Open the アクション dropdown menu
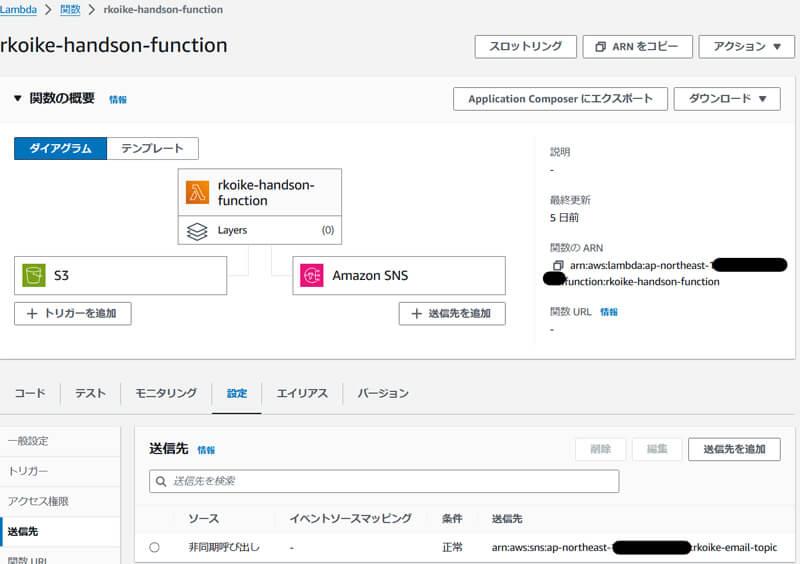800x564 pixels. click(746, 46)
